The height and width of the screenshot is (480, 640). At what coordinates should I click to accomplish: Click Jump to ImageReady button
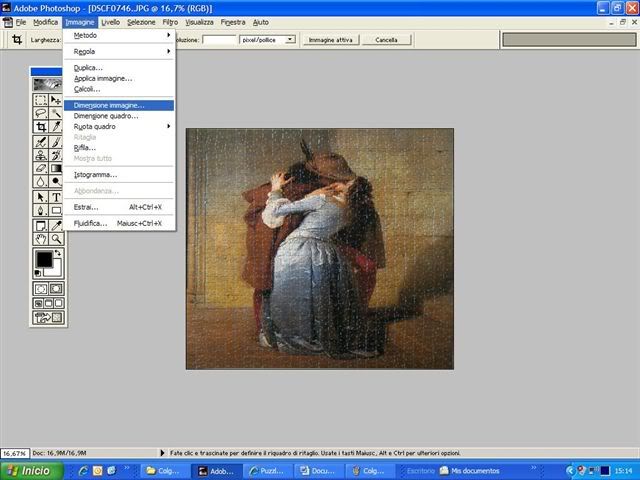click(48, 317)
